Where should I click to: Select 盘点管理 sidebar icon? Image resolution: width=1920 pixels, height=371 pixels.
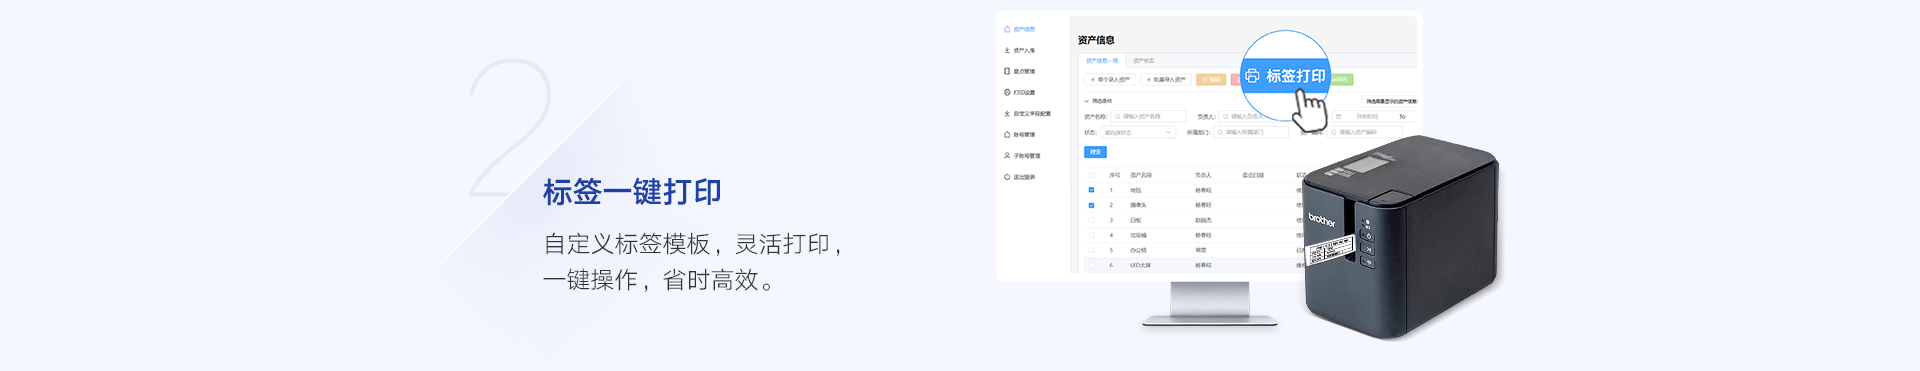1007,72
